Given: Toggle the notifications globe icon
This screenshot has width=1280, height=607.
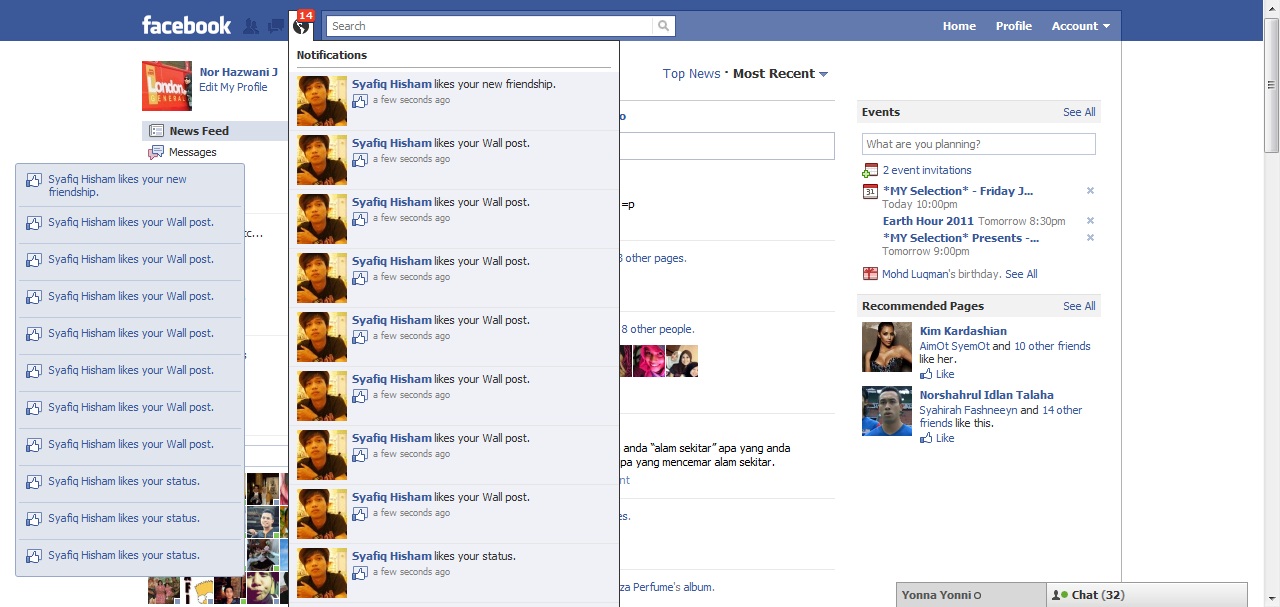Looking at the screenshot, I should [x=302, y=26].
